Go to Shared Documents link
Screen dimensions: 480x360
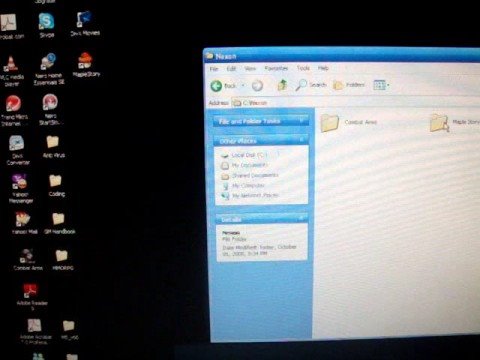[x=250, y=175]
